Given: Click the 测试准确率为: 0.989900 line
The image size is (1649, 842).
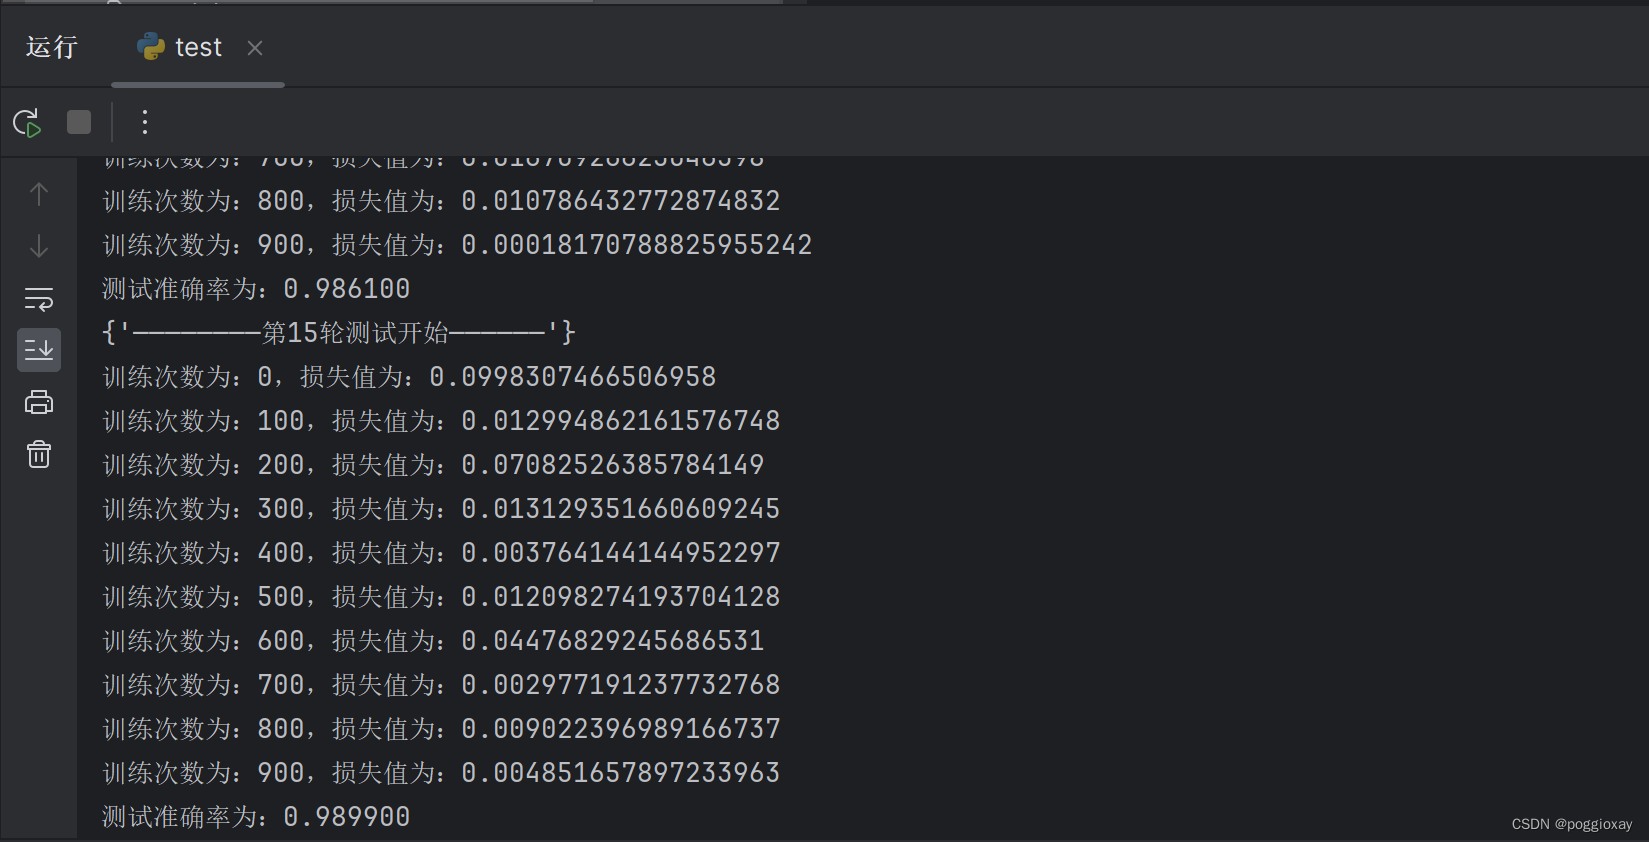Looking at the screenshot, I should [x=256, y=817].
